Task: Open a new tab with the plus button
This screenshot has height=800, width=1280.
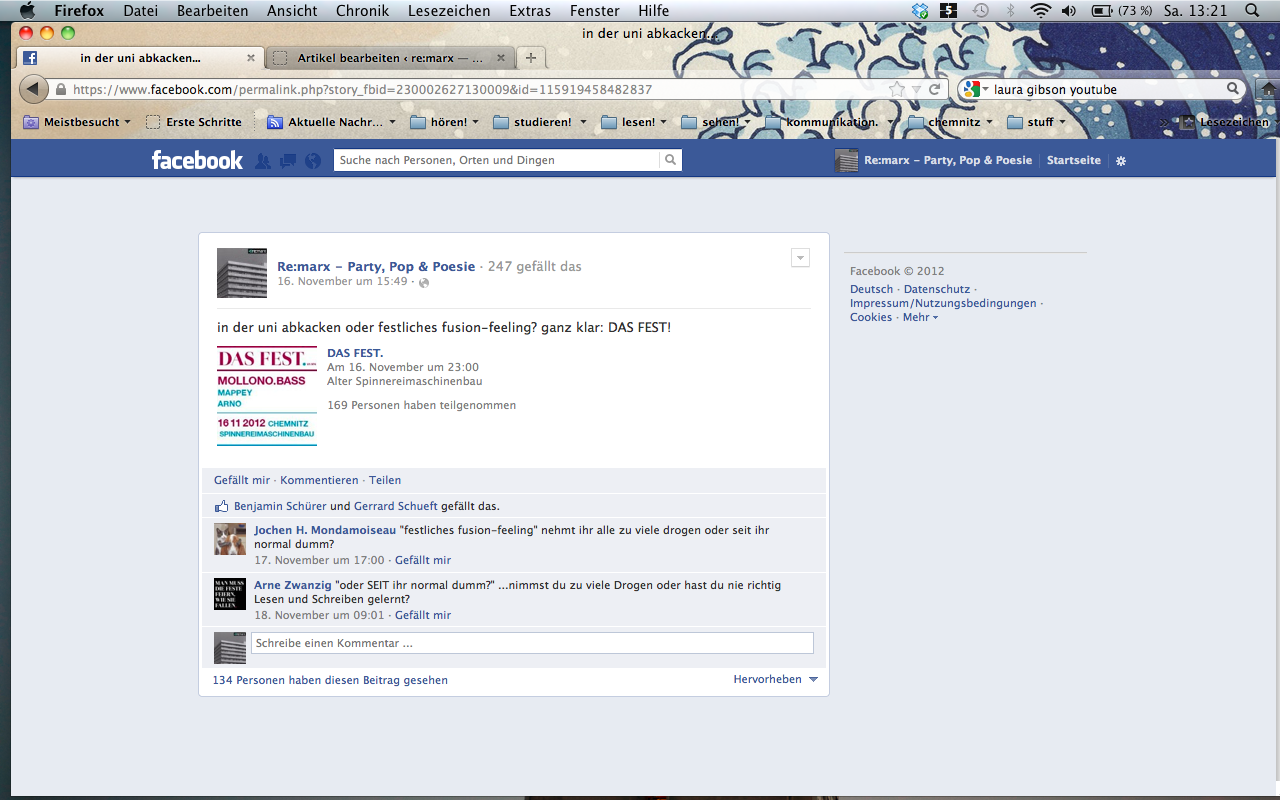Action: pos(531,58)
